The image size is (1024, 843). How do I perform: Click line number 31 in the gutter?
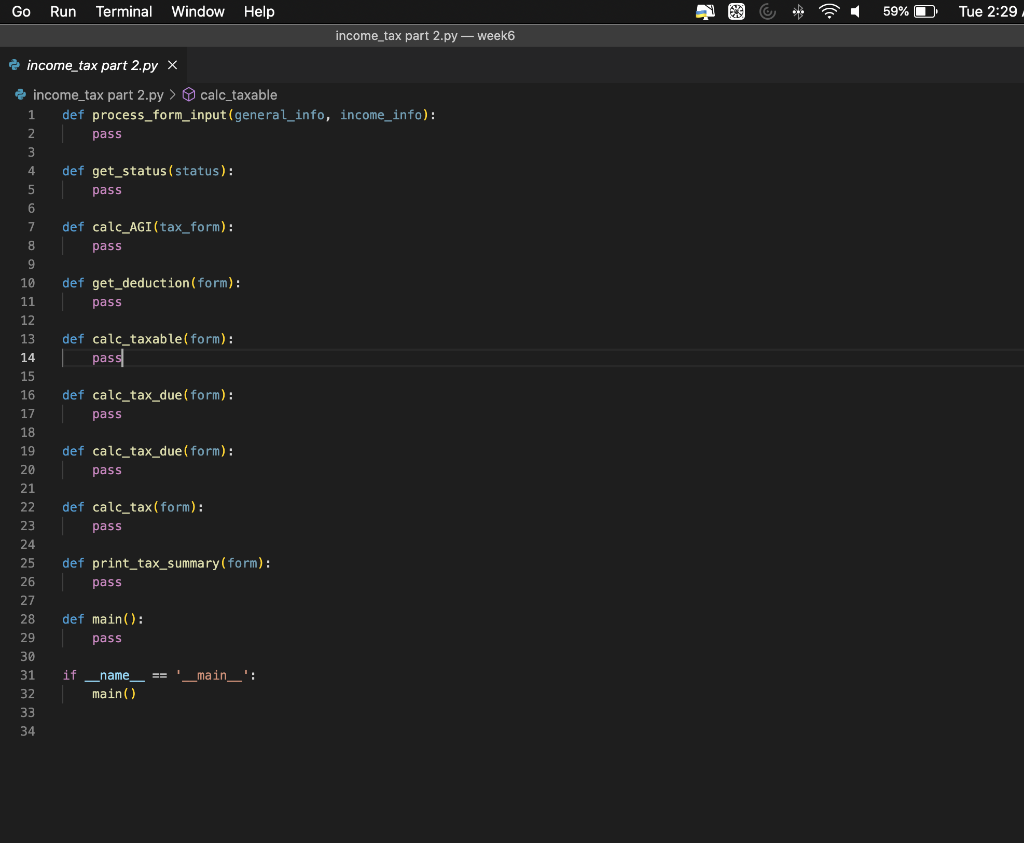27,675
